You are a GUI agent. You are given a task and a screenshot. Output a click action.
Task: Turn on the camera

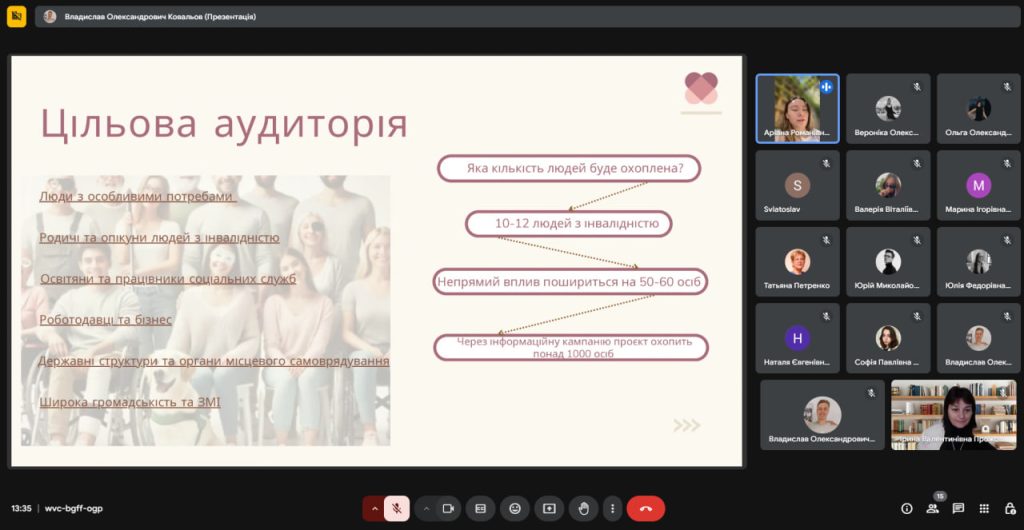pos(448,508)
